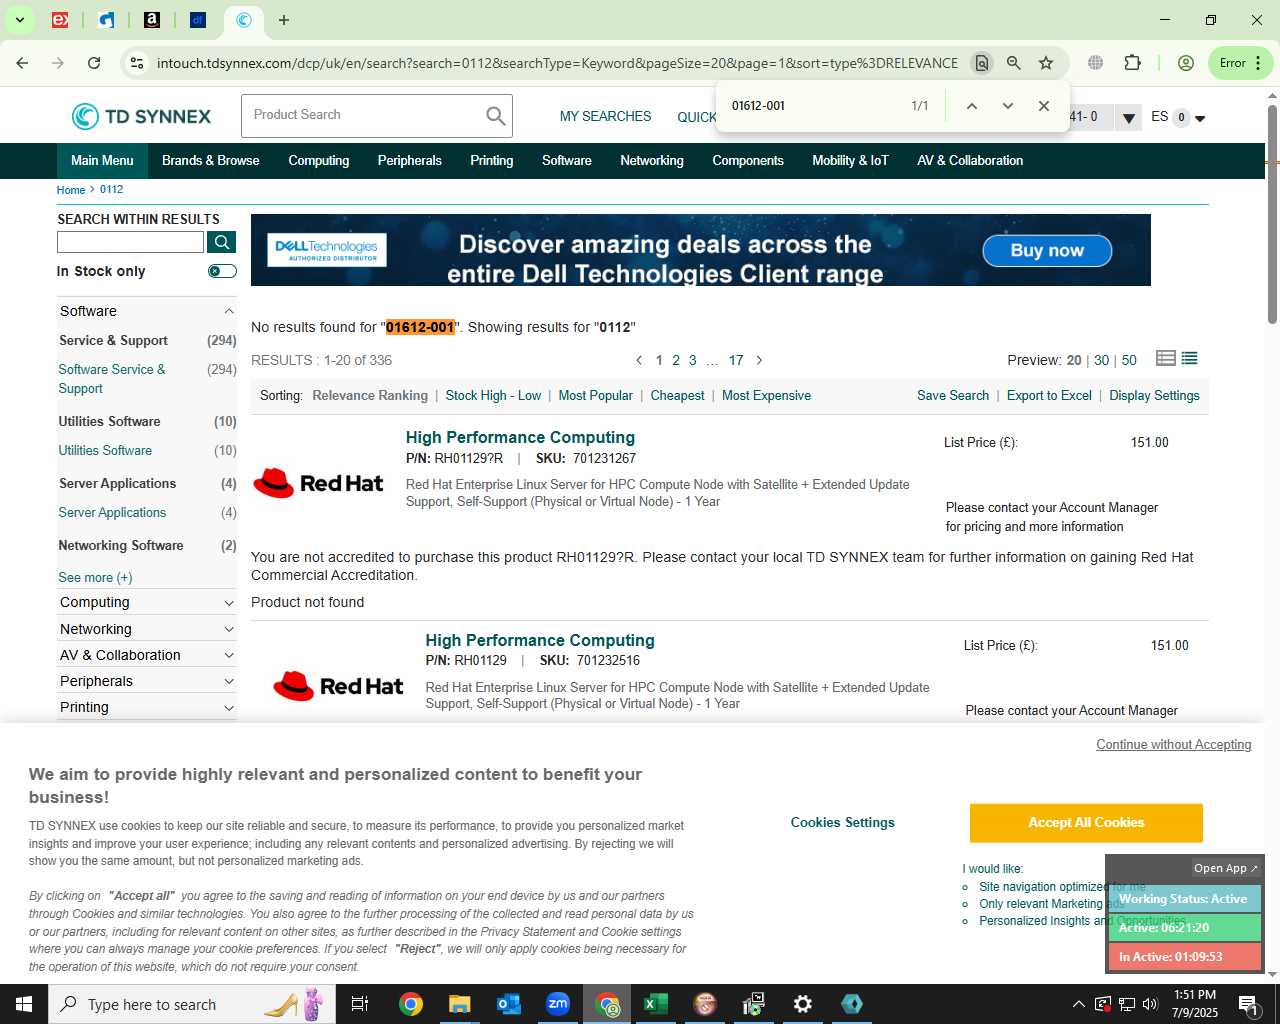
Task: Close the find-in-page bar
Action: pos(1043,106)
